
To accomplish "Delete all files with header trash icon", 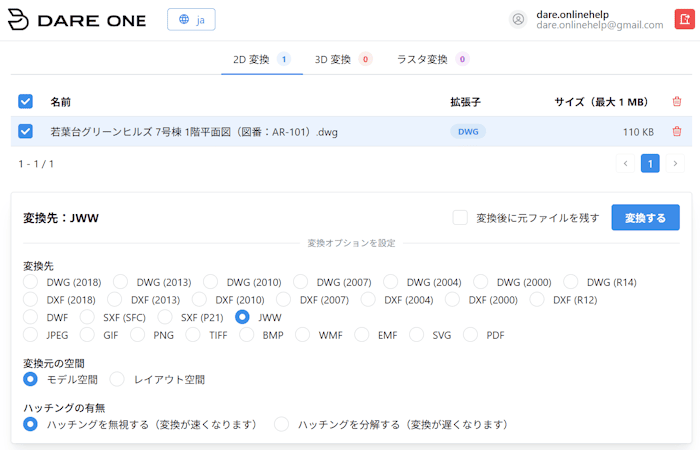I will click(676, 102).
